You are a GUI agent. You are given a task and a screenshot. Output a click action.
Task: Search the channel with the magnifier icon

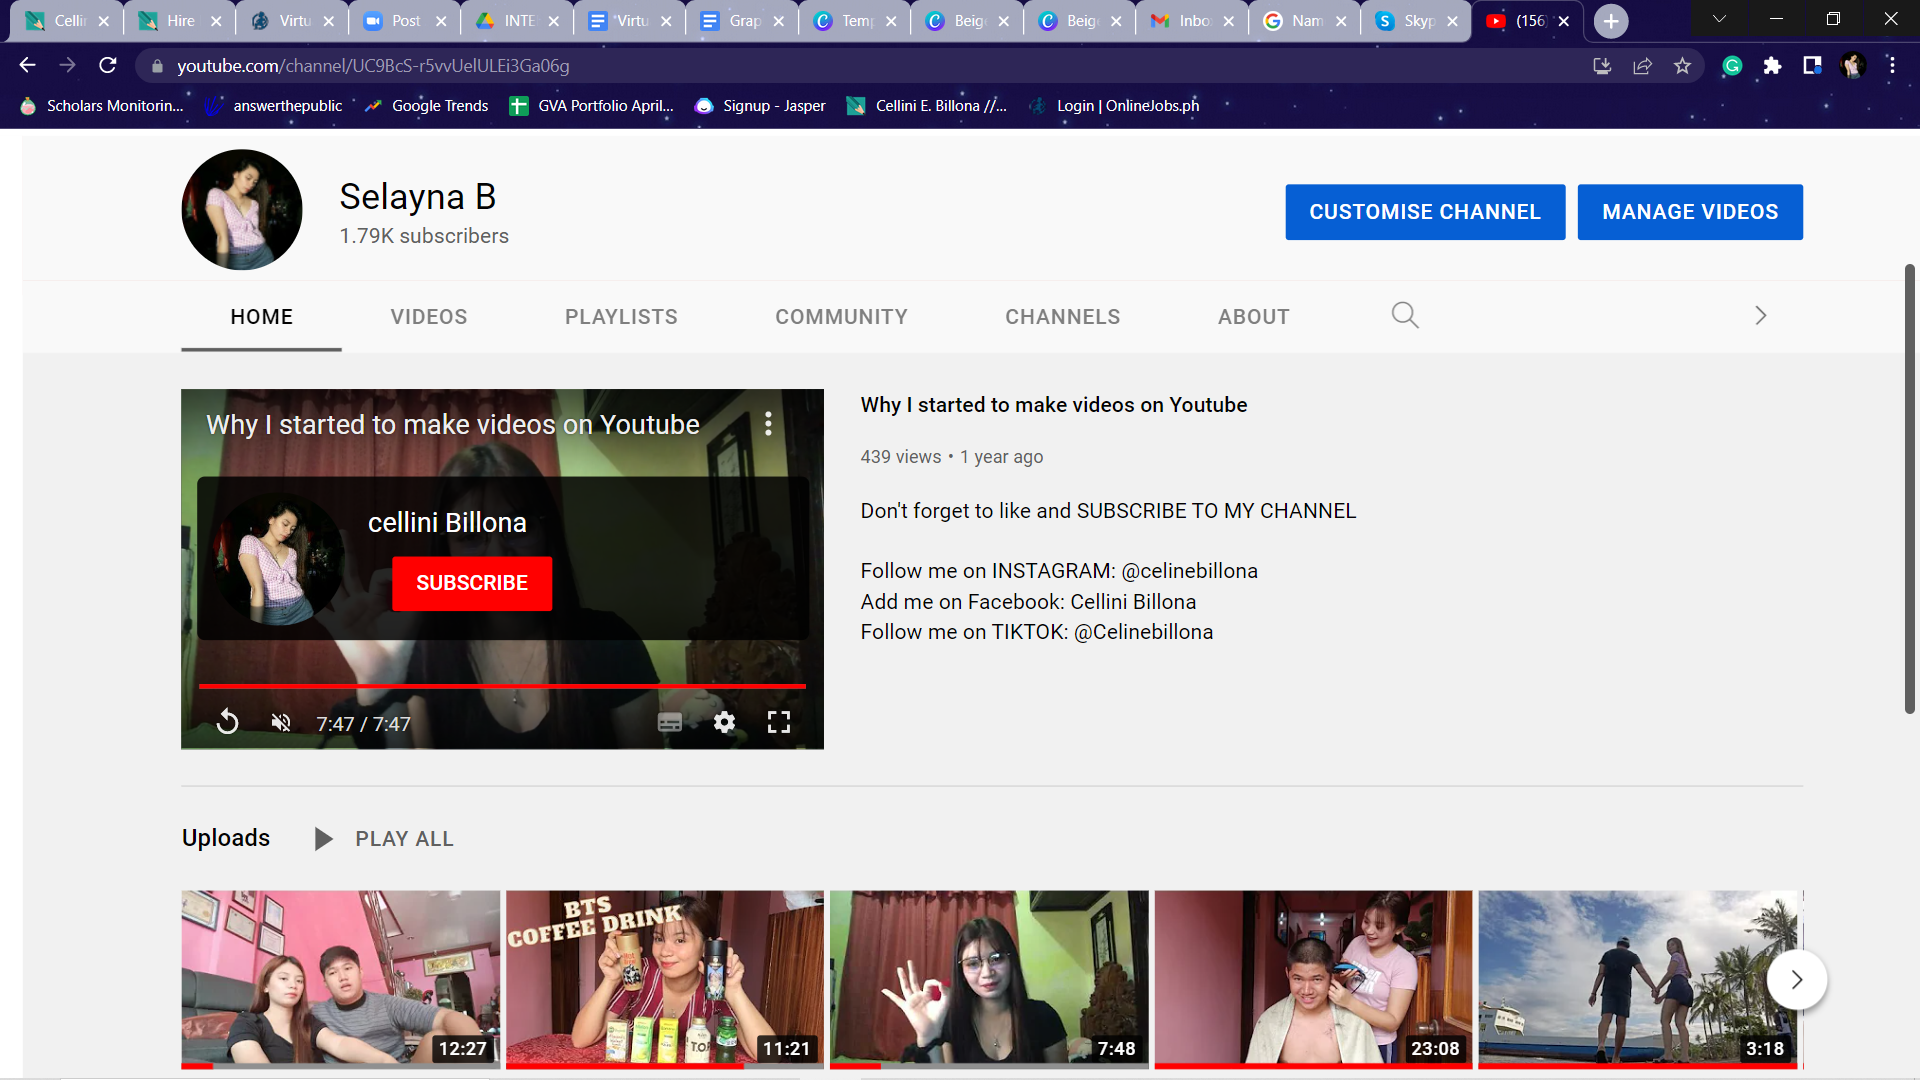(x=1404, y=316)
